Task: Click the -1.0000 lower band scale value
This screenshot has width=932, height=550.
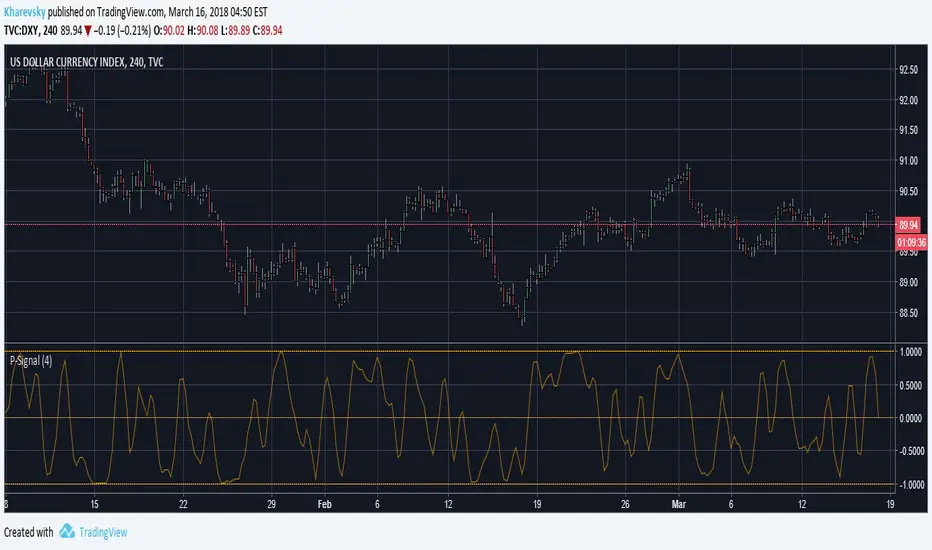Action: 909,485
